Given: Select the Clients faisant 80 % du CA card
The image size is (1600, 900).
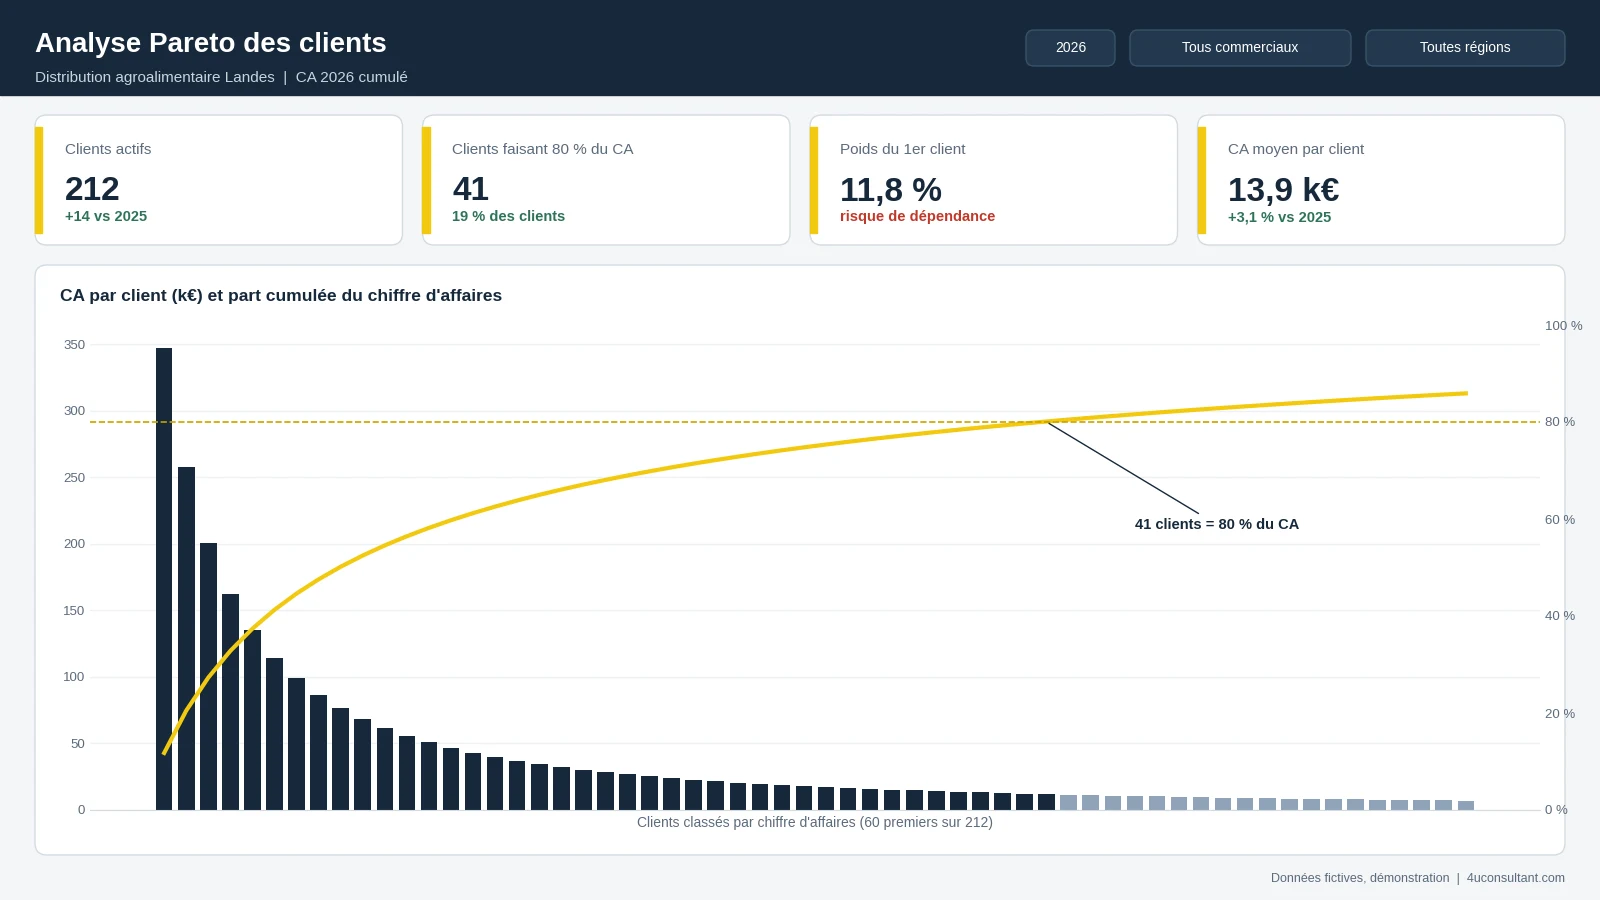Looking at the screenshot, I should point(606,180).
